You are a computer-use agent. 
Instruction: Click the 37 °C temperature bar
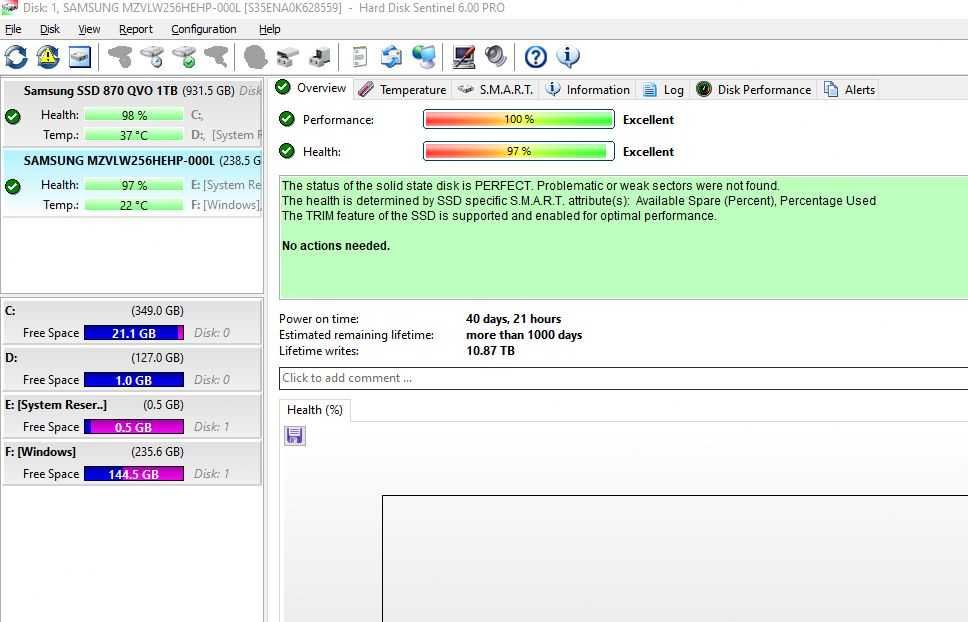click(x=134, y=135)
